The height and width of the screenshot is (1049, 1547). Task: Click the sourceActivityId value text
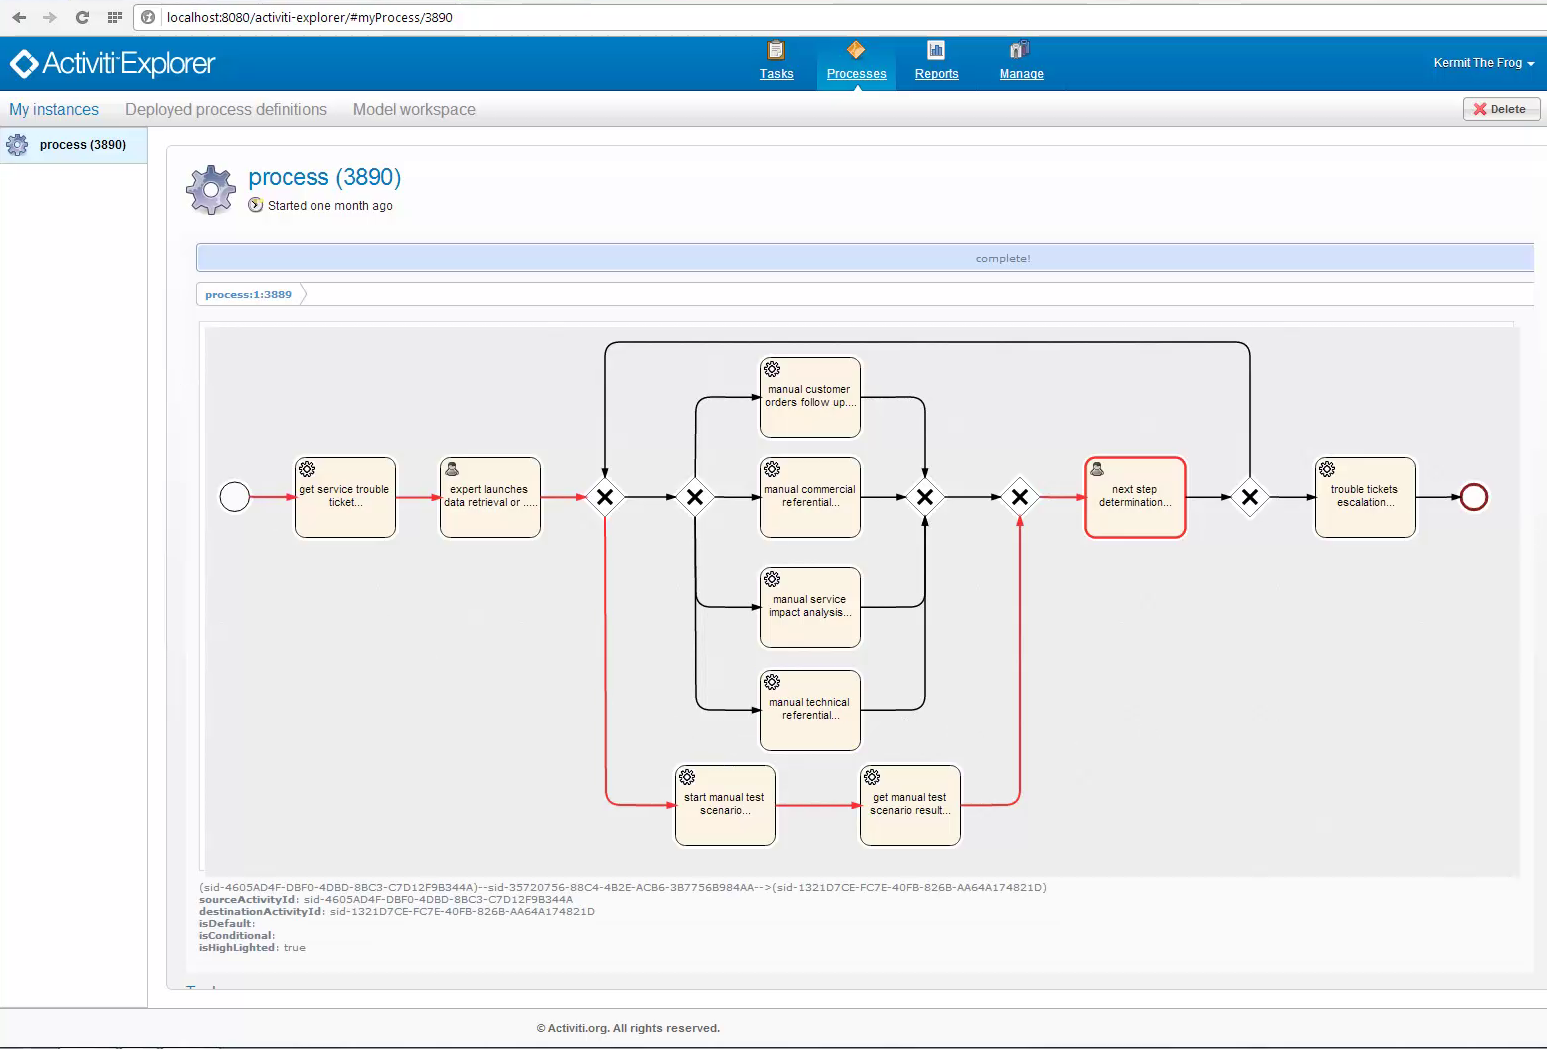(x=438, y=900)
